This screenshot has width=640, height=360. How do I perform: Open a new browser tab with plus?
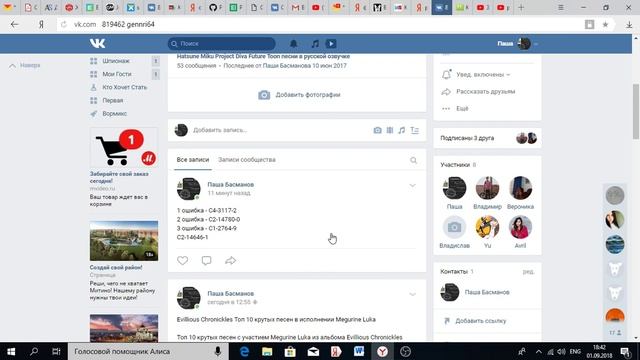[x=521, y=7]
